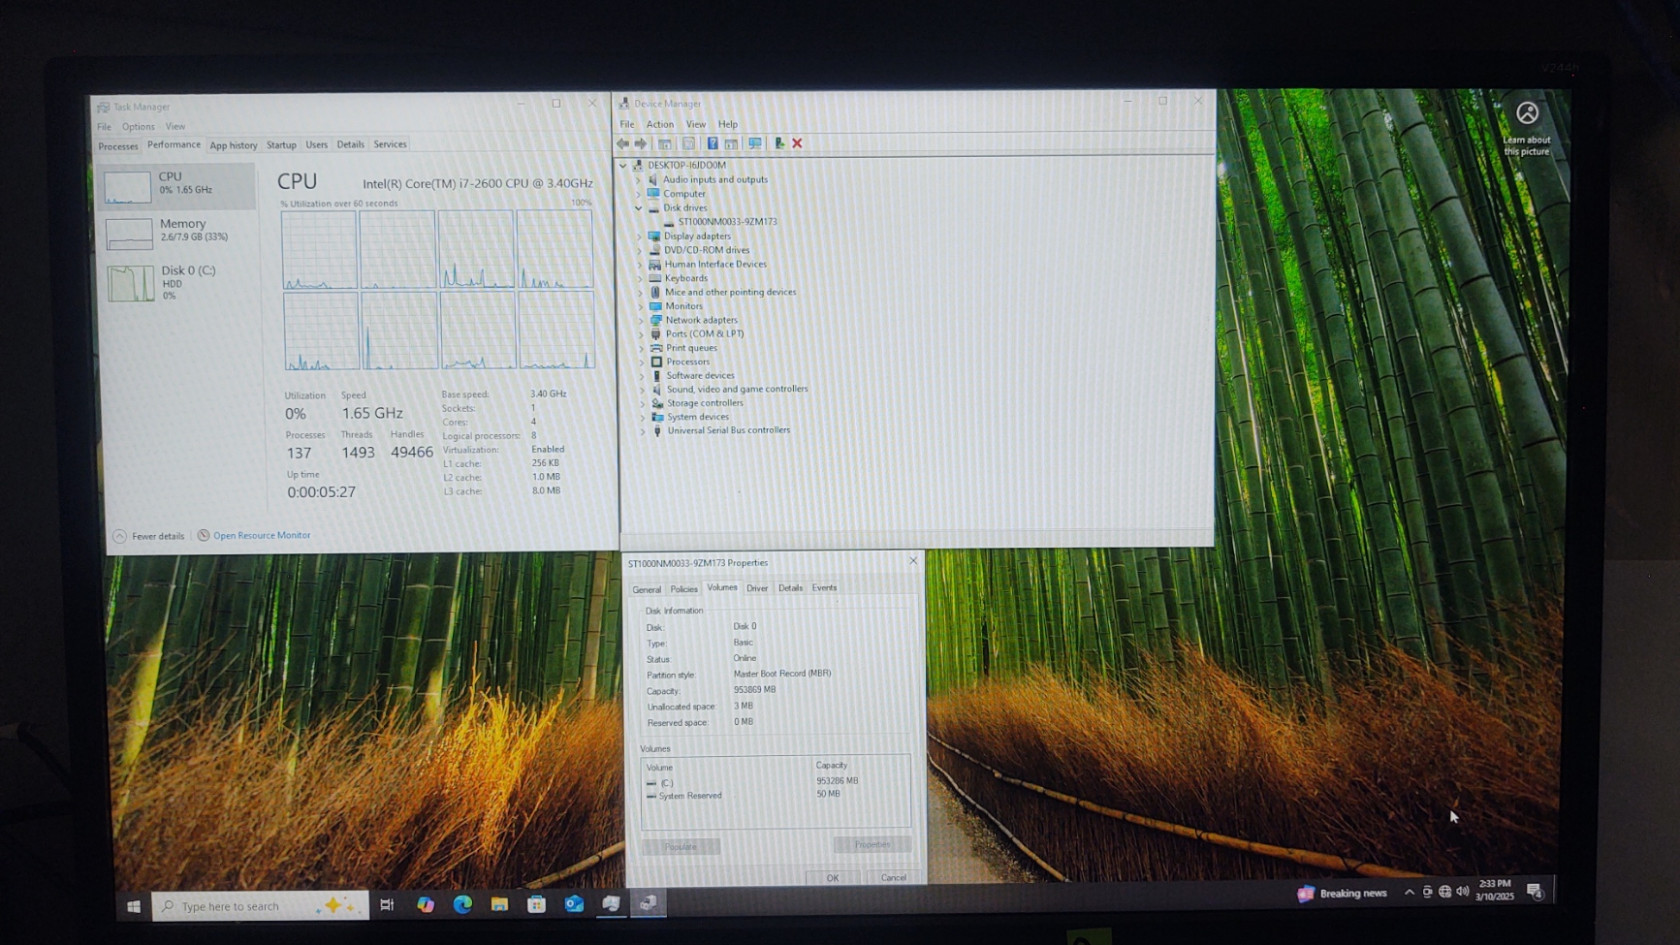Open Microsoft Edge from the taskbar
This screenshot has width=1680, height=945.
tap(462, 904)
